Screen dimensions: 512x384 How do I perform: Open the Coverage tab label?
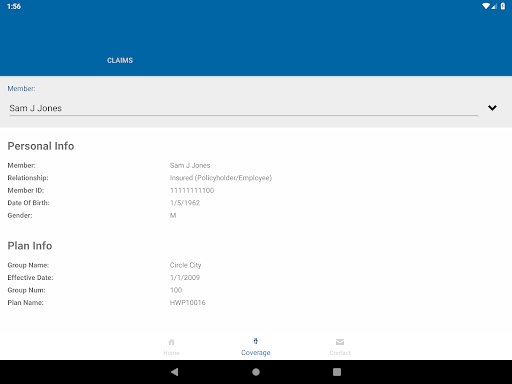[x=256, y=353]
